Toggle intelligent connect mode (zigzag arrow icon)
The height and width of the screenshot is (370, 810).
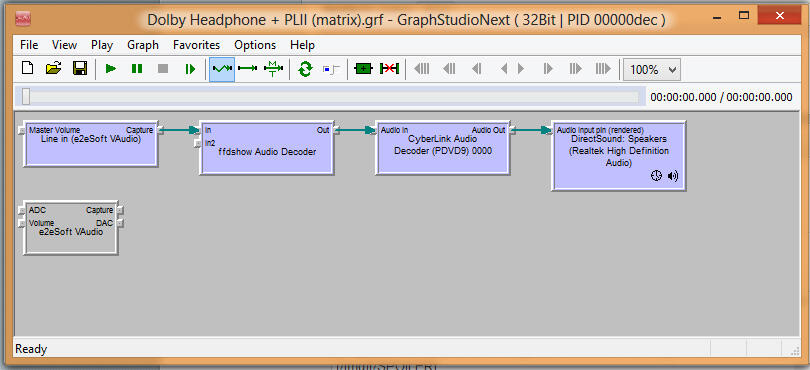(x=222, y=69)
